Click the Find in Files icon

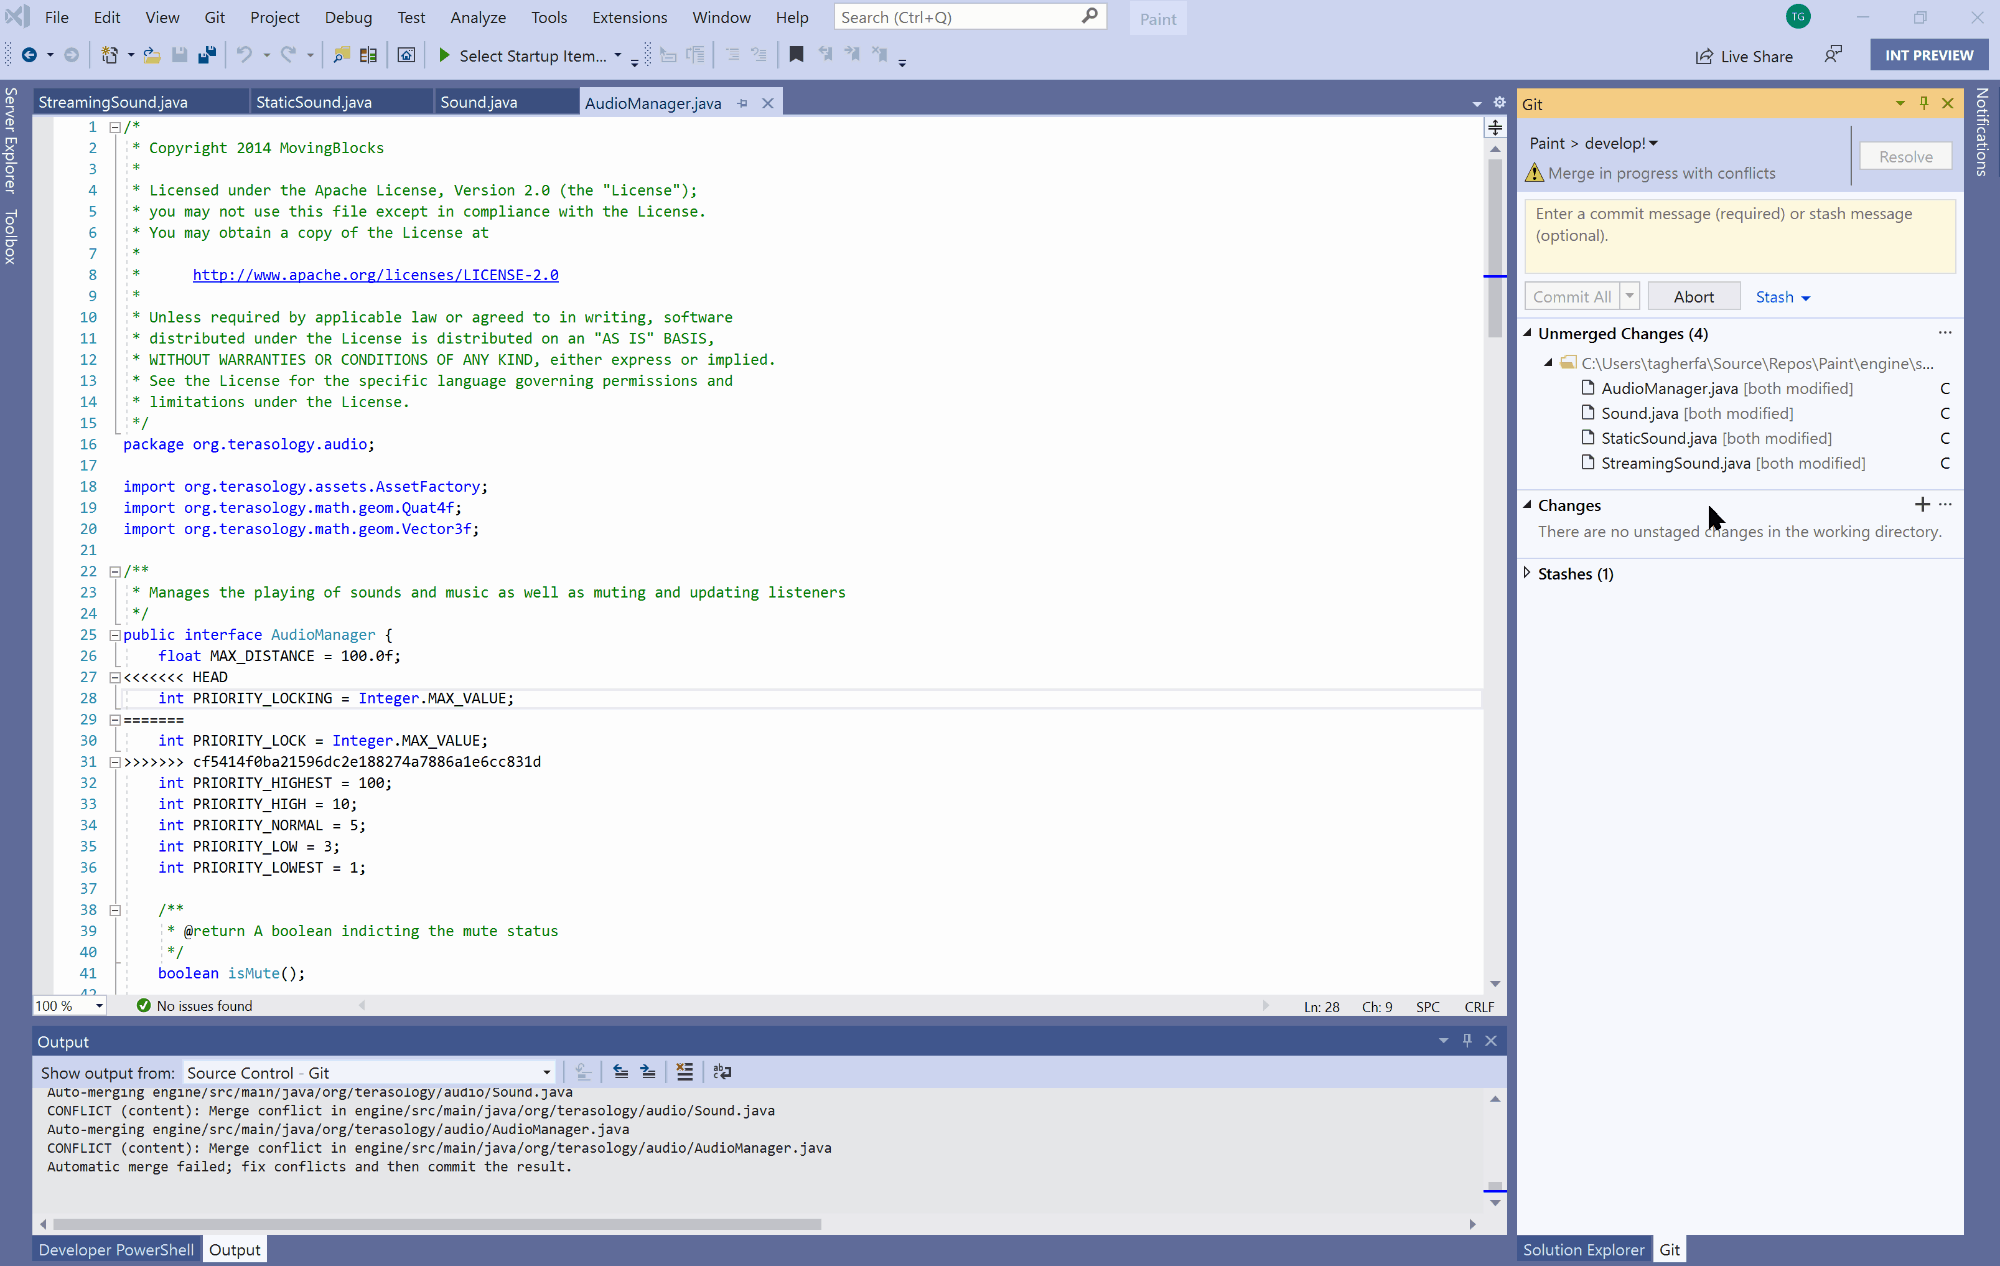(x=341, y=55)
